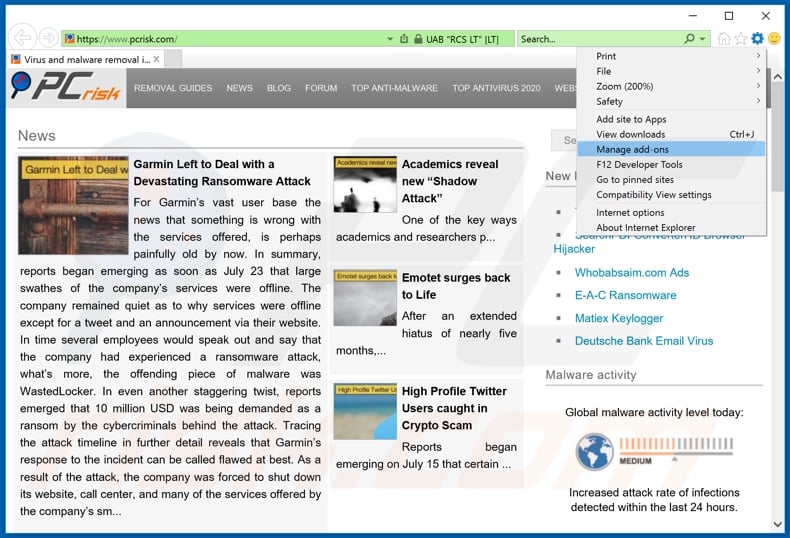The width and height of the screenshot is (790, 538).
Task: Open the Home page icon
Action: (x=723, y=39)
